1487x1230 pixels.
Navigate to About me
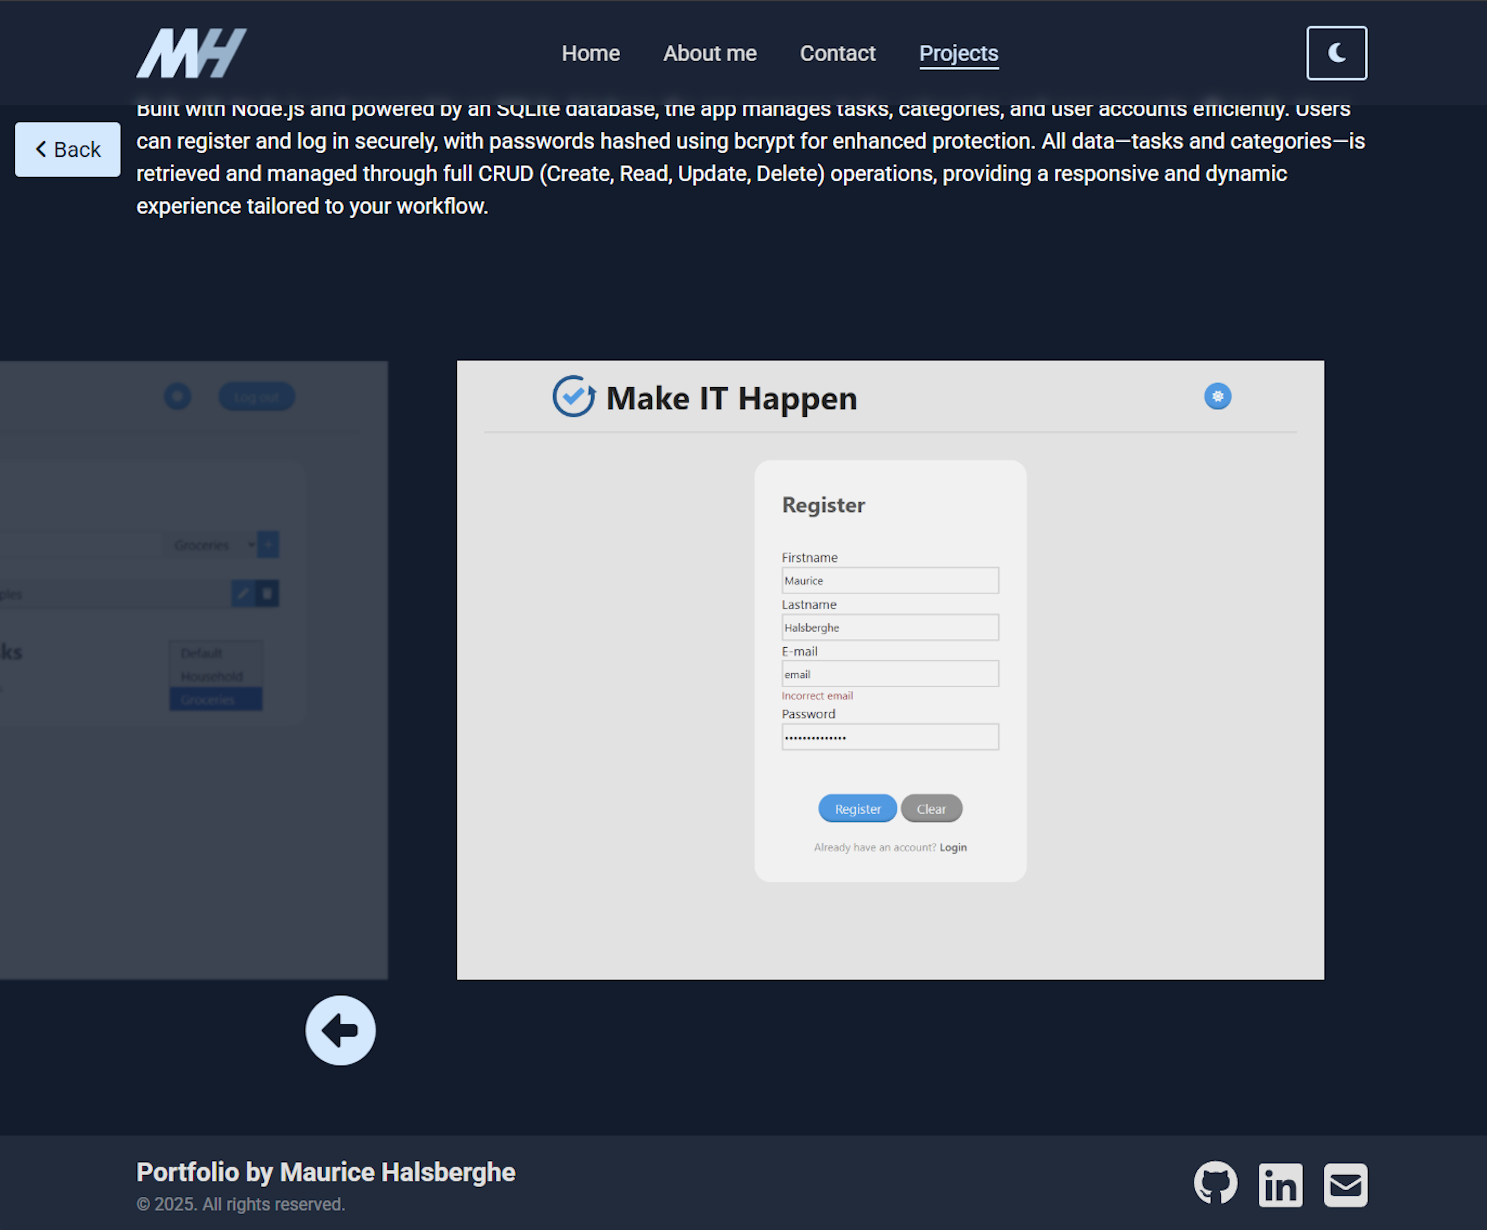pyautogui.click(x=709, y=54)
